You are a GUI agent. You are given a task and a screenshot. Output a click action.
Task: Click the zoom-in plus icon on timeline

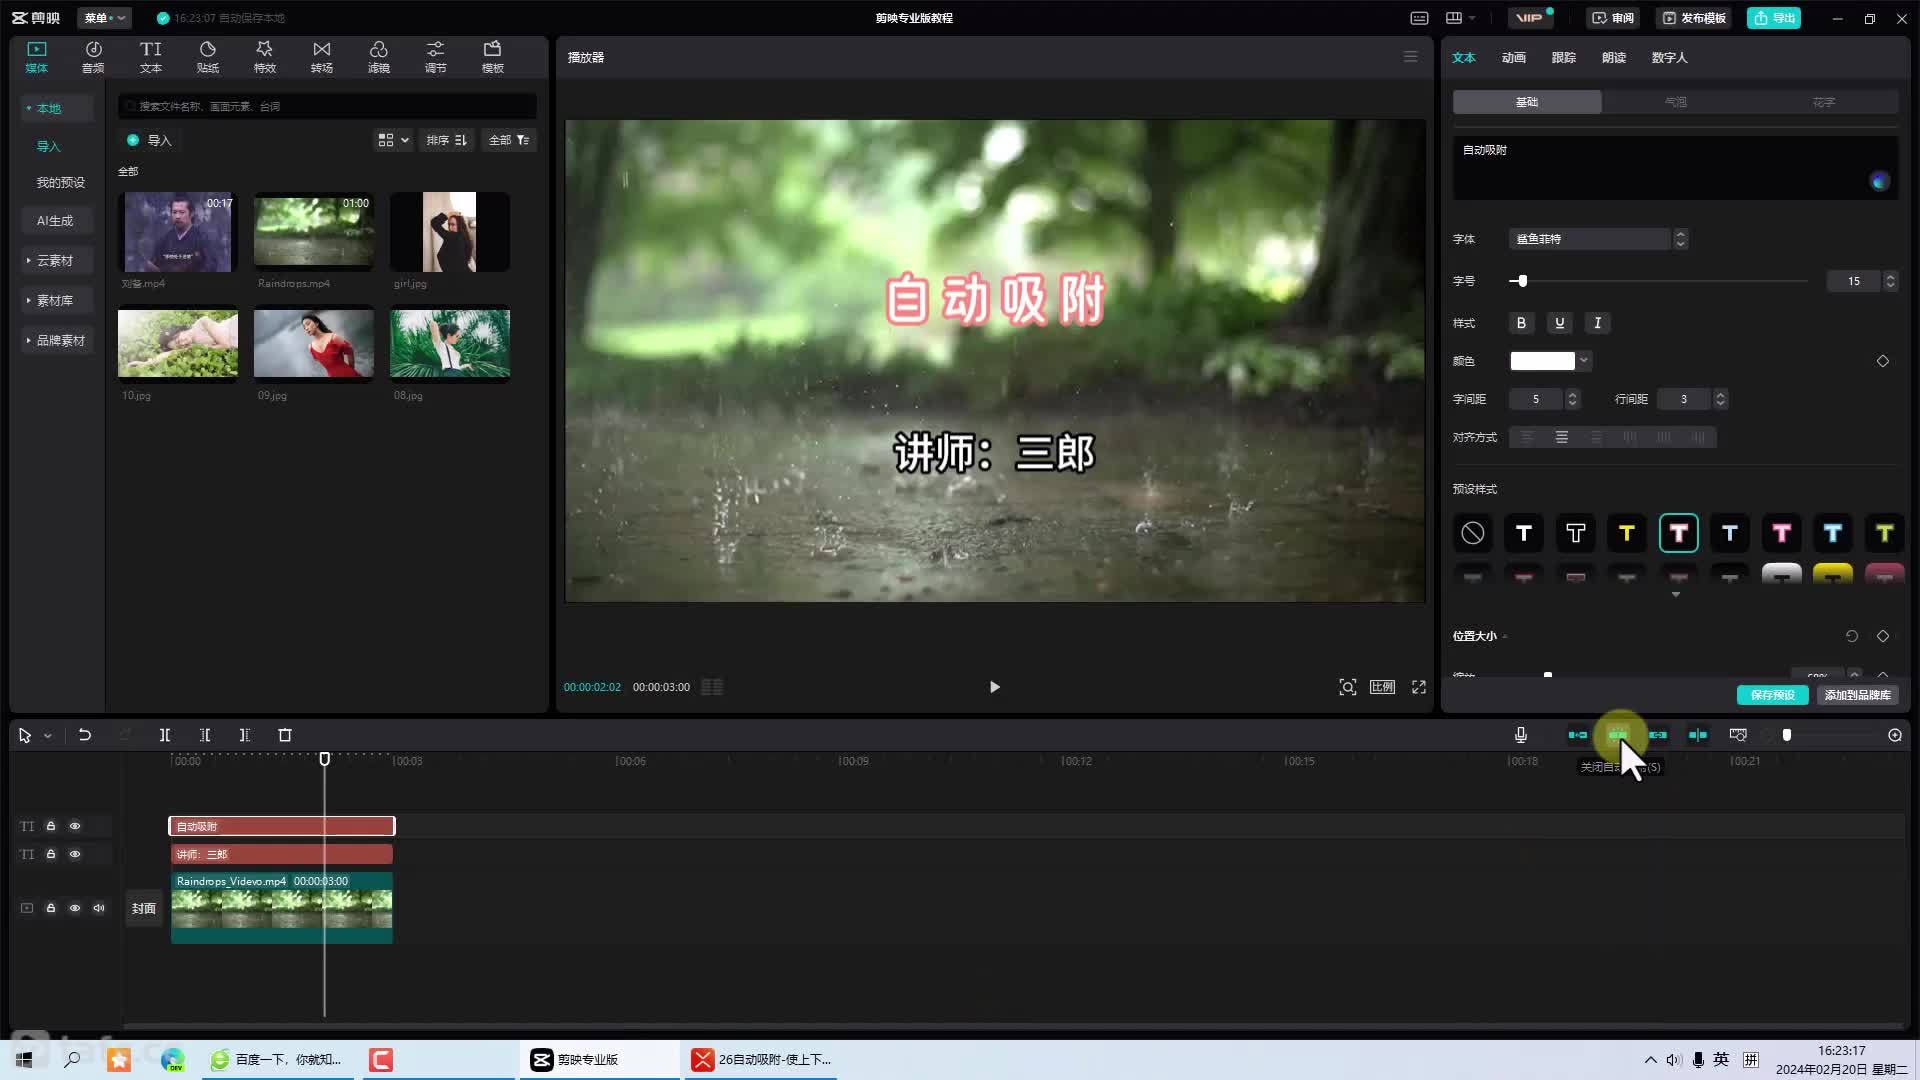1895,735
